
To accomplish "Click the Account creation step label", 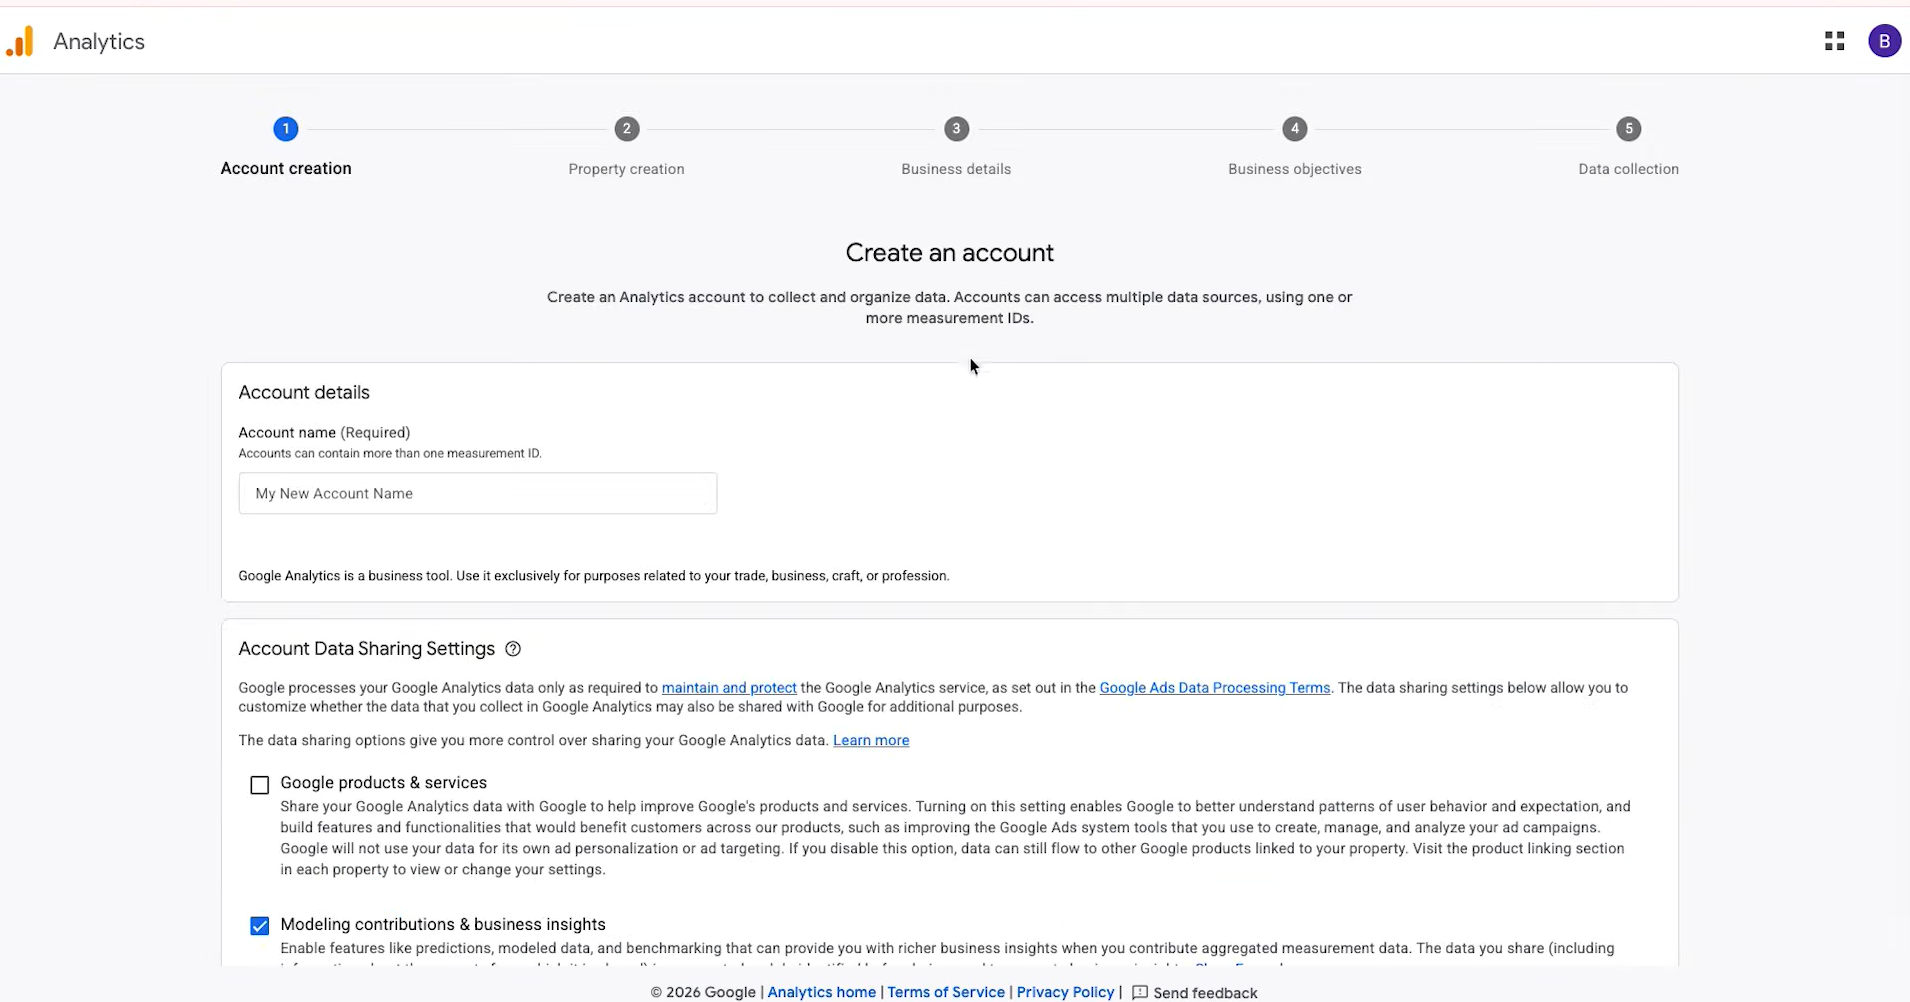I will tap(286, 169).
